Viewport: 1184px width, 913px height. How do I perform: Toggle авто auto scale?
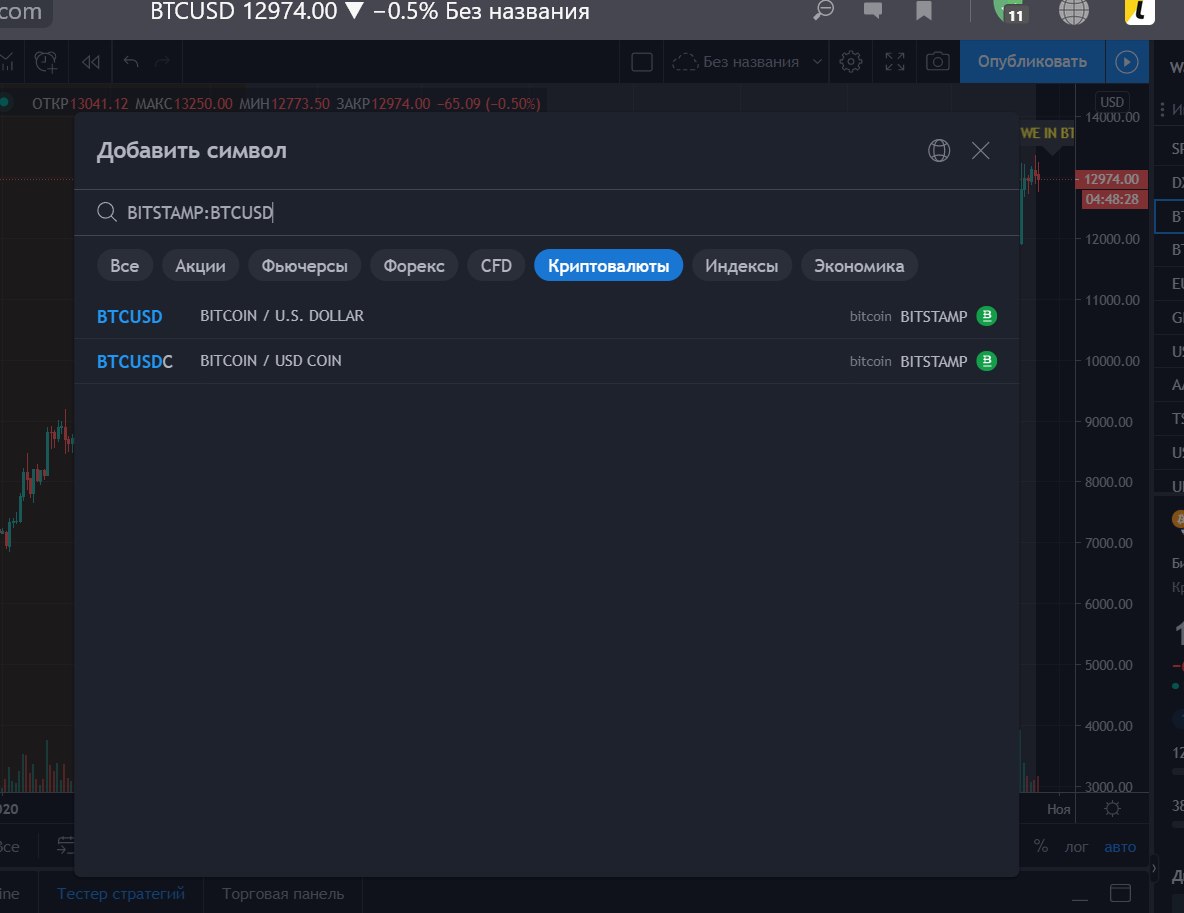pyautogui.click(x=1120, y=847)
